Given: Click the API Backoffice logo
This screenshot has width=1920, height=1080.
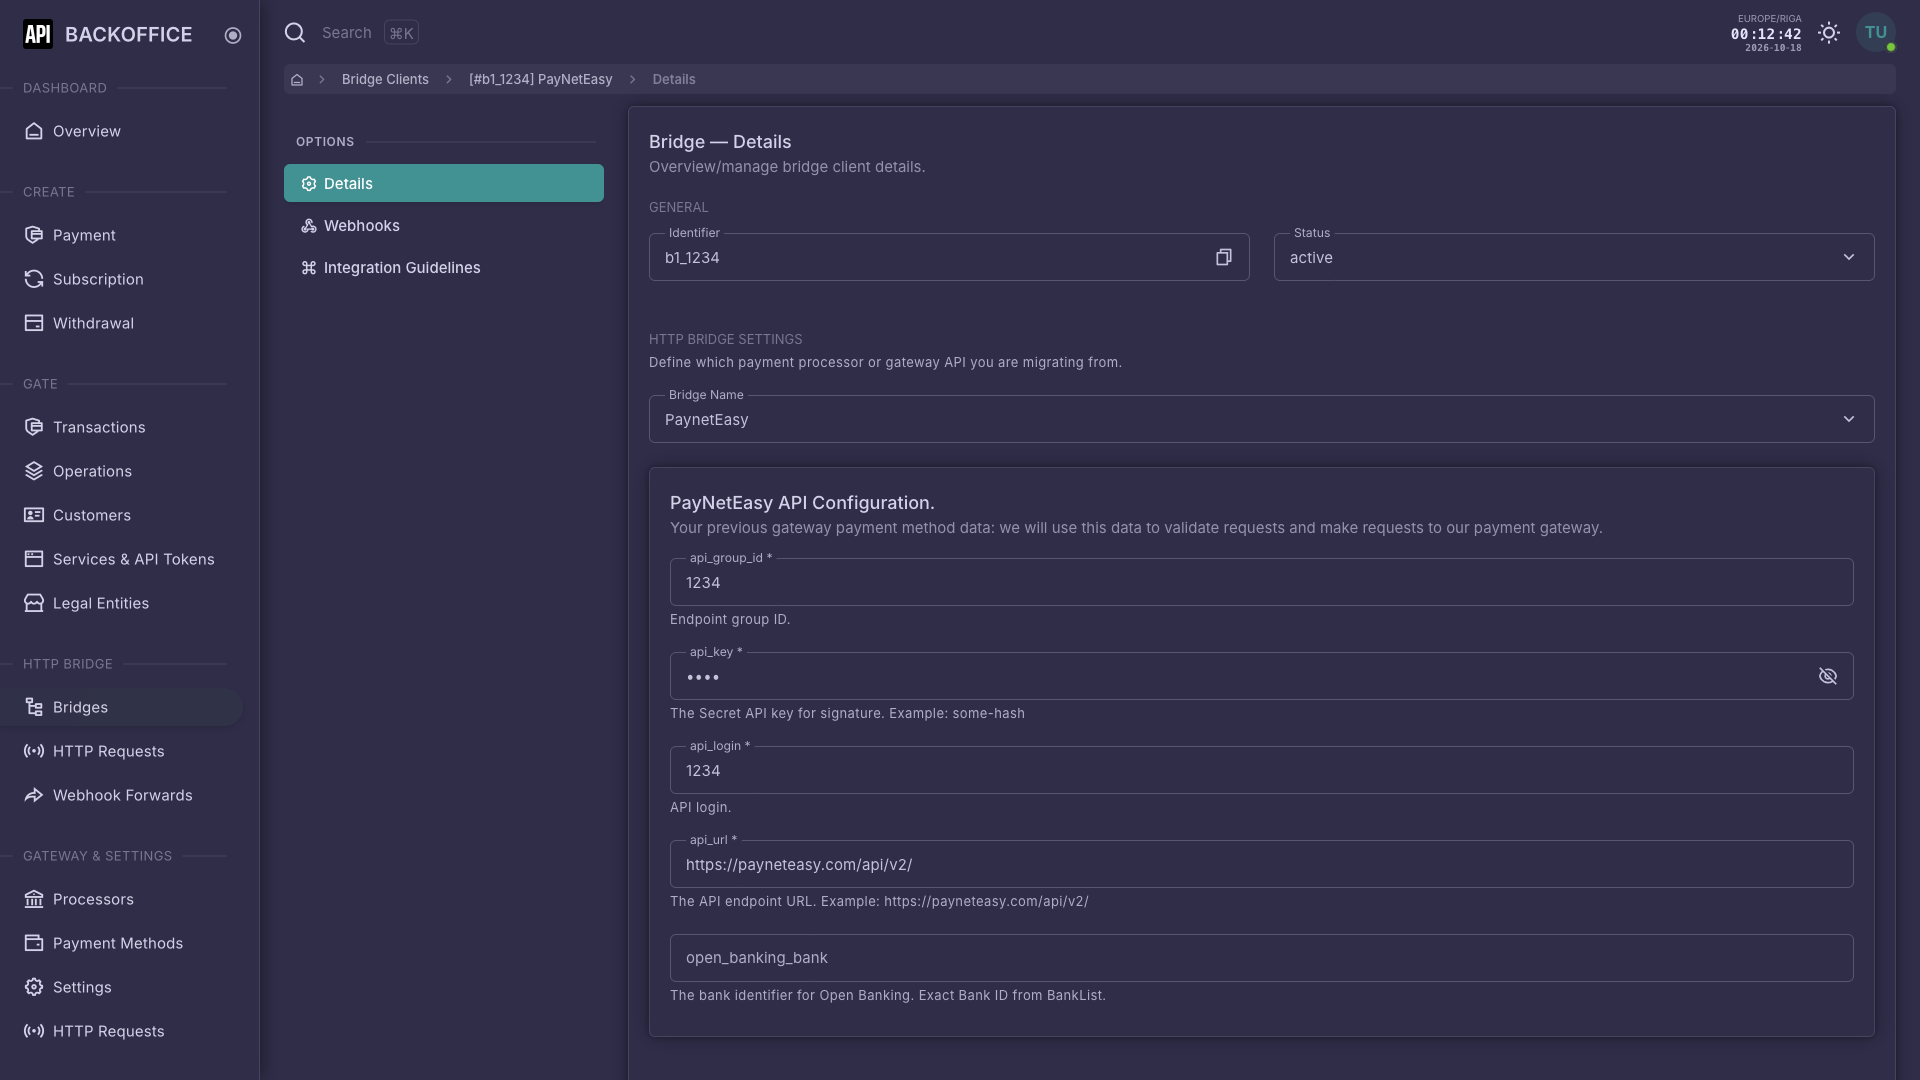Looking at the screenshot, I should tap(108, 34).
